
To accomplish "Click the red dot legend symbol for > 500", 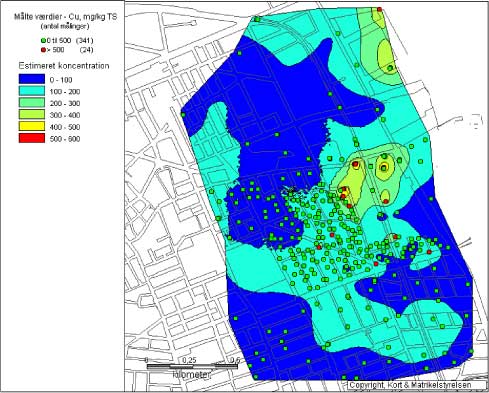I will [x=43, y=50].
